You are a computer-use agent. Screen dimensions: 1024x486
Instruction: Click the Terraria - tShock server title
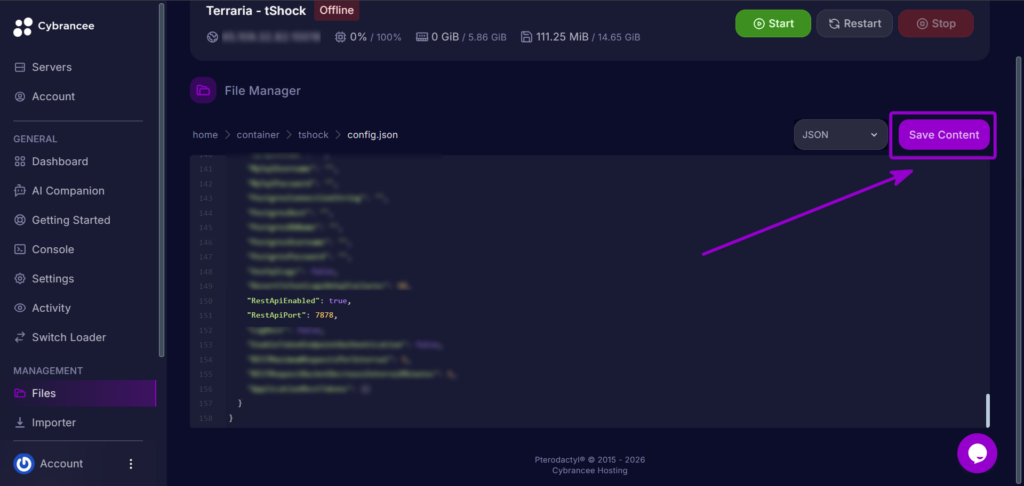point(256,10)
